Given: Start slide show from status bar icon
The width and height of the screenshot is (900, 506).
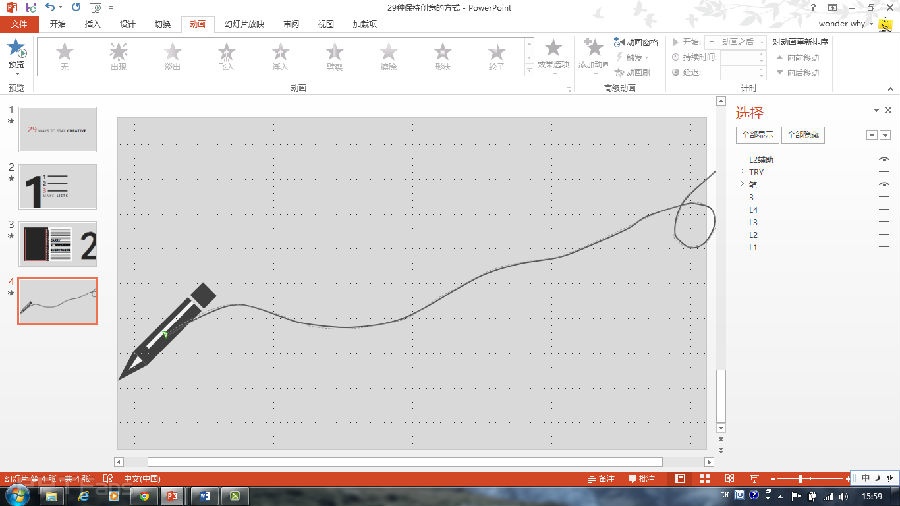Looking at the screenshot, I should click(x=754, y=478).
